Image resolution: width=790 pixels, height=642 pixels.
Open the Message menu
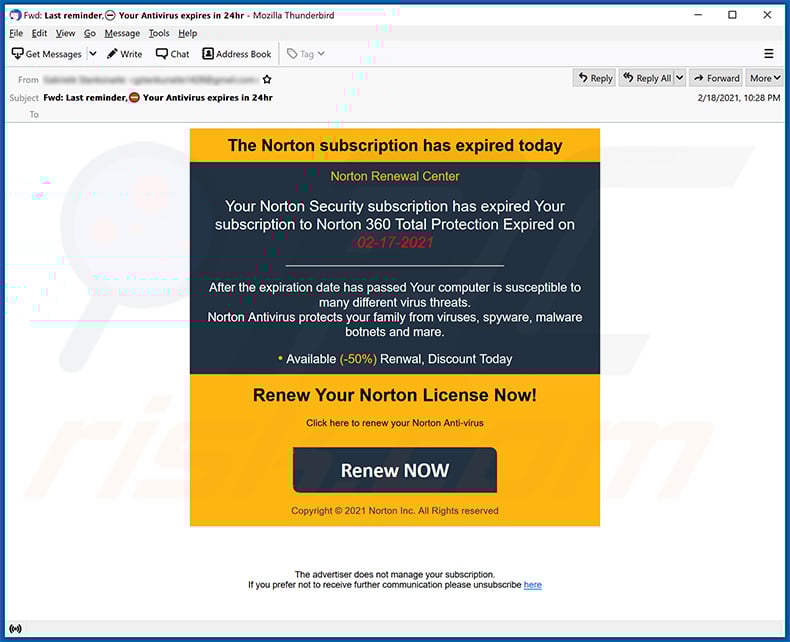point(122,33)
